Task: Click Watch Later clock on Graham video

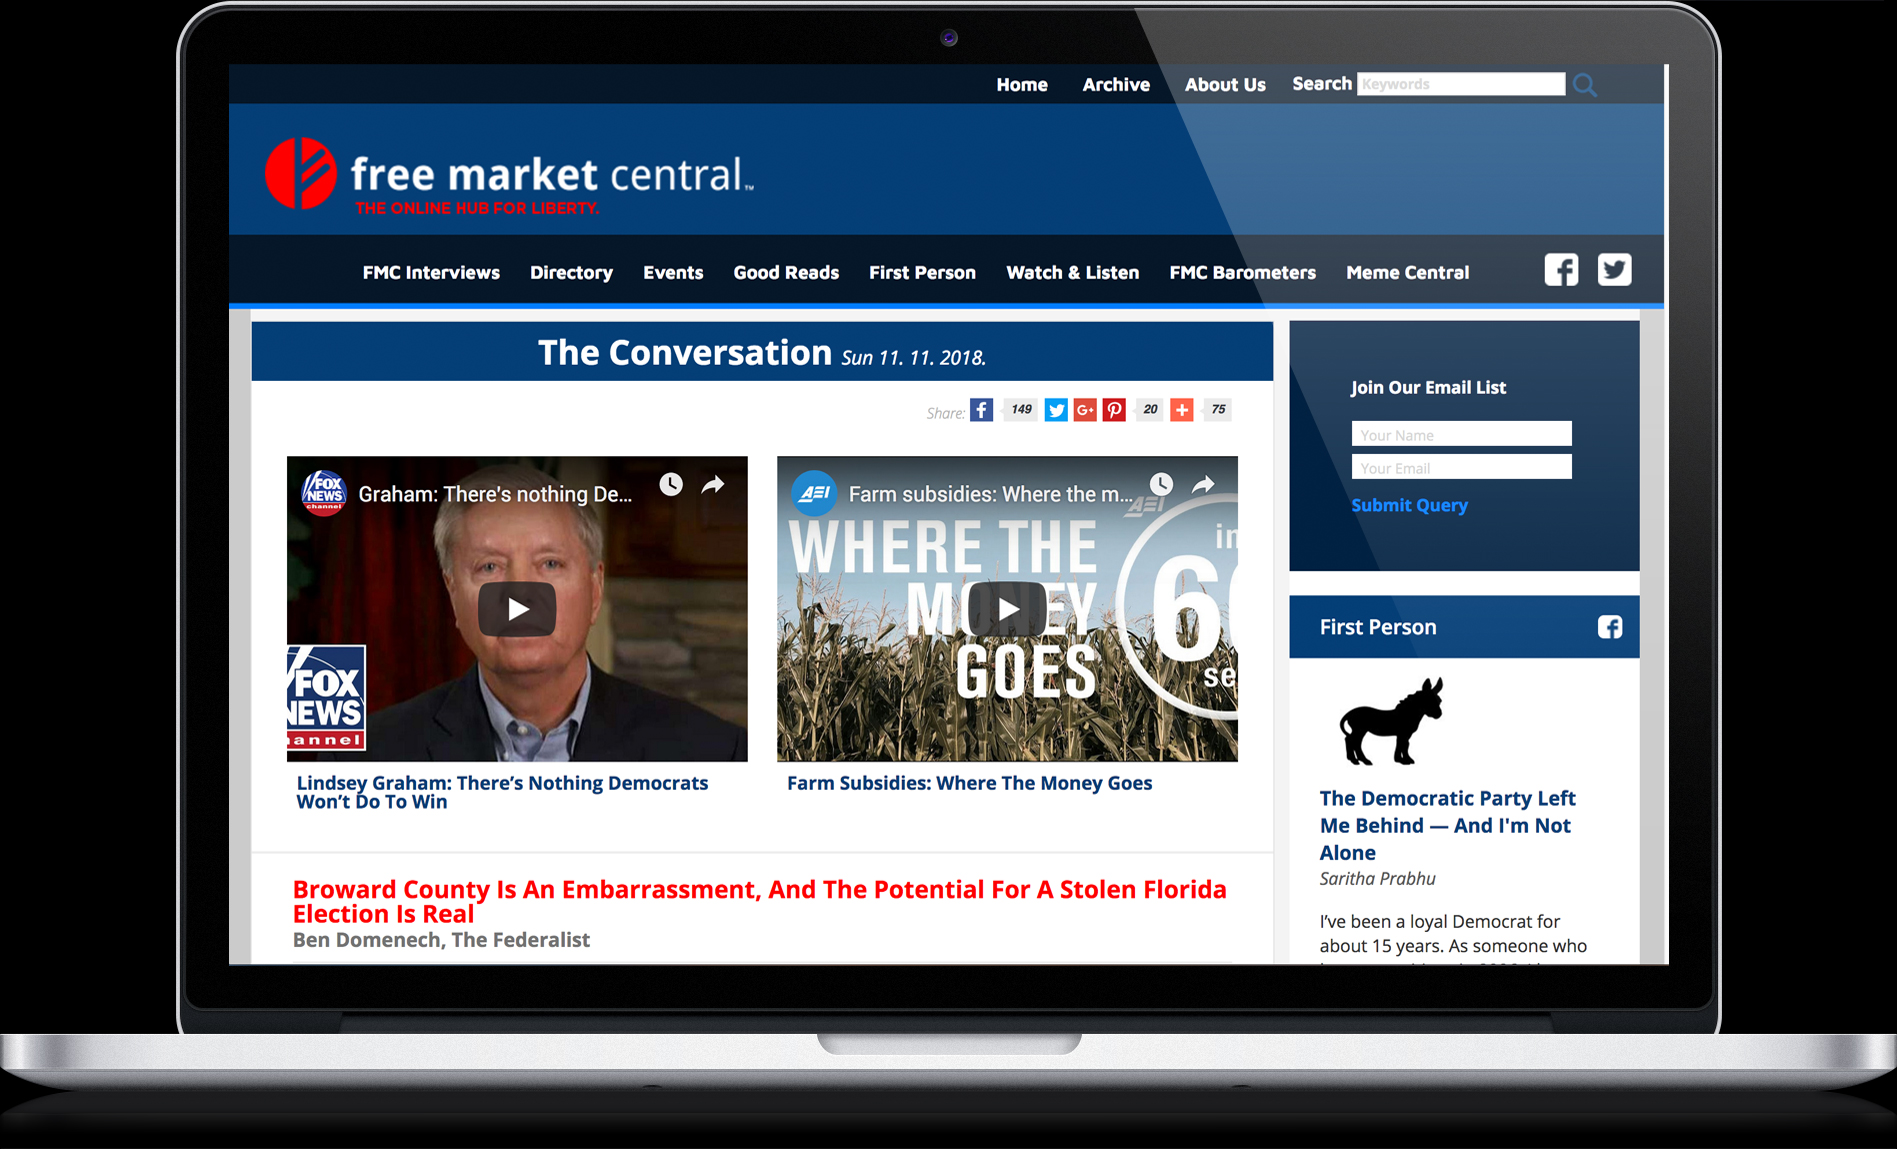Action: pos(671,485)
